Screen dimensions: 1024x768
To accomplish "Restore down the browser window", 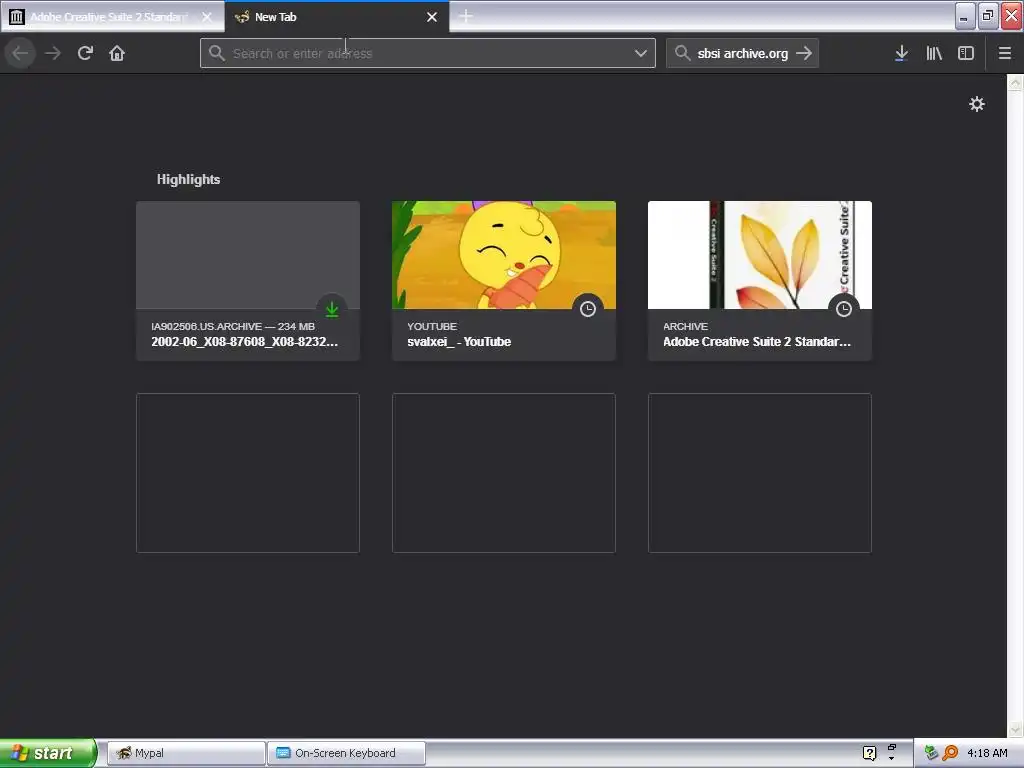I will point(988,16).
